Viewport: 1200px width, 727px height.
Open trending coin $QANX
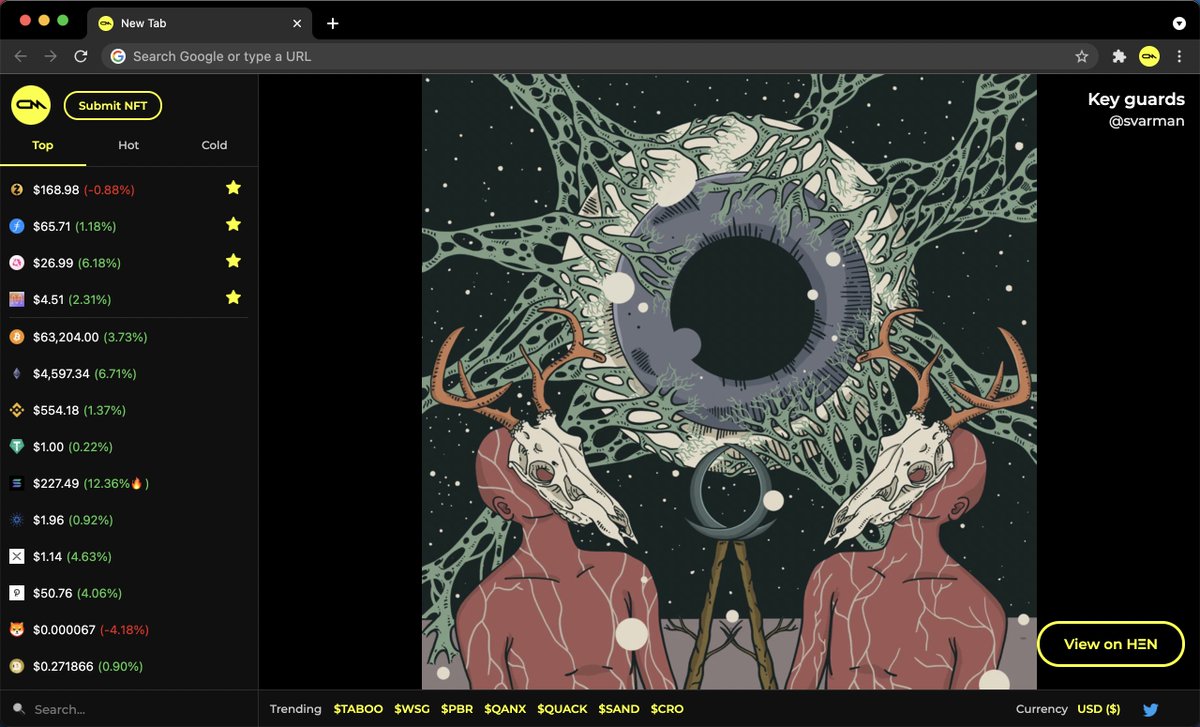click(x=505, y=709)
